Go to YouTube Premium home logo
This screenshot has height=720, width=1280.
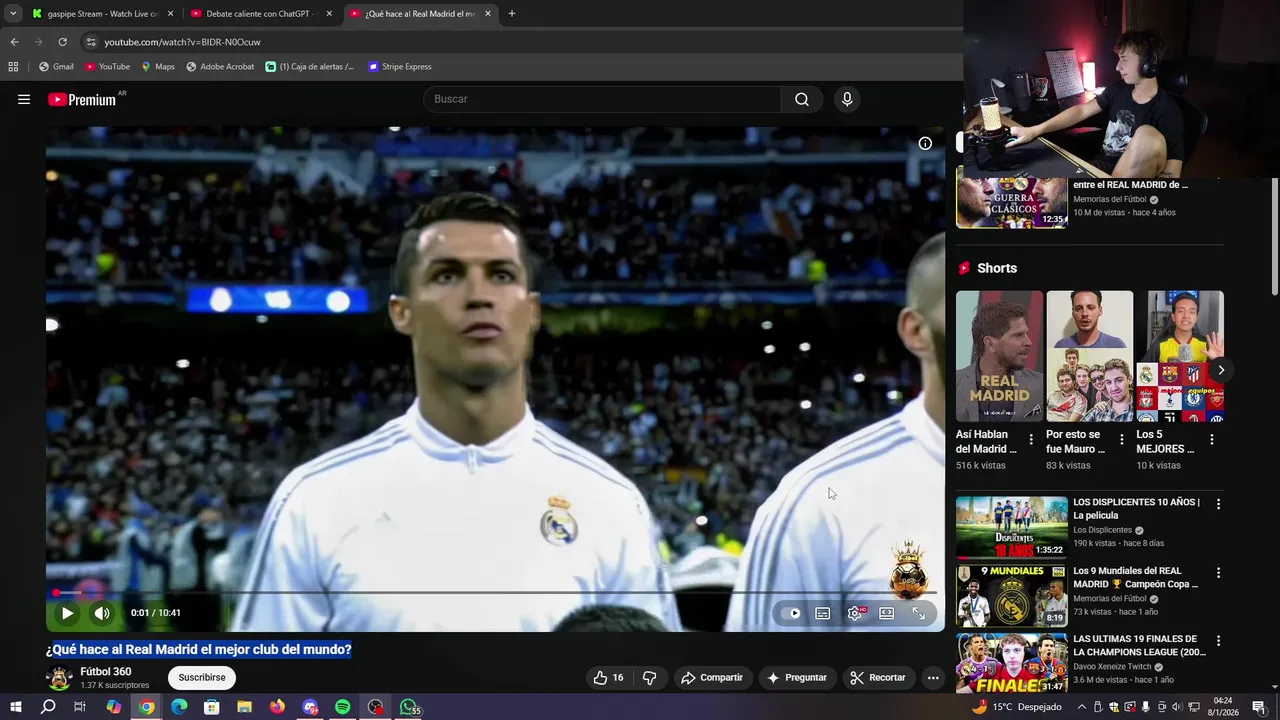point(82,99)
